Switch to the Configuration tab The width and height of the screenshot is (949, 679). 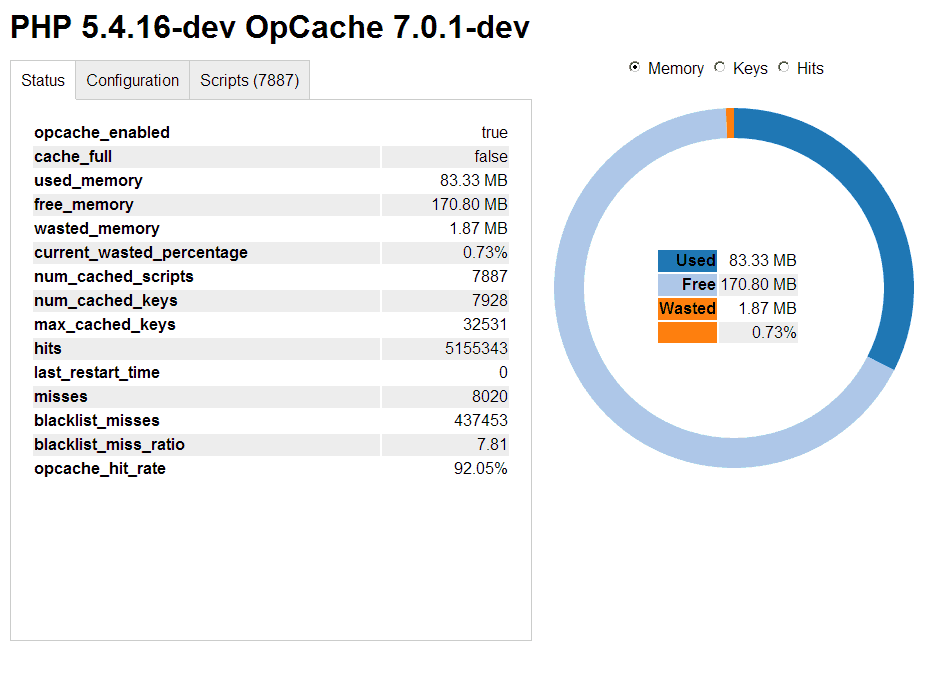click(x=131, y=80)
